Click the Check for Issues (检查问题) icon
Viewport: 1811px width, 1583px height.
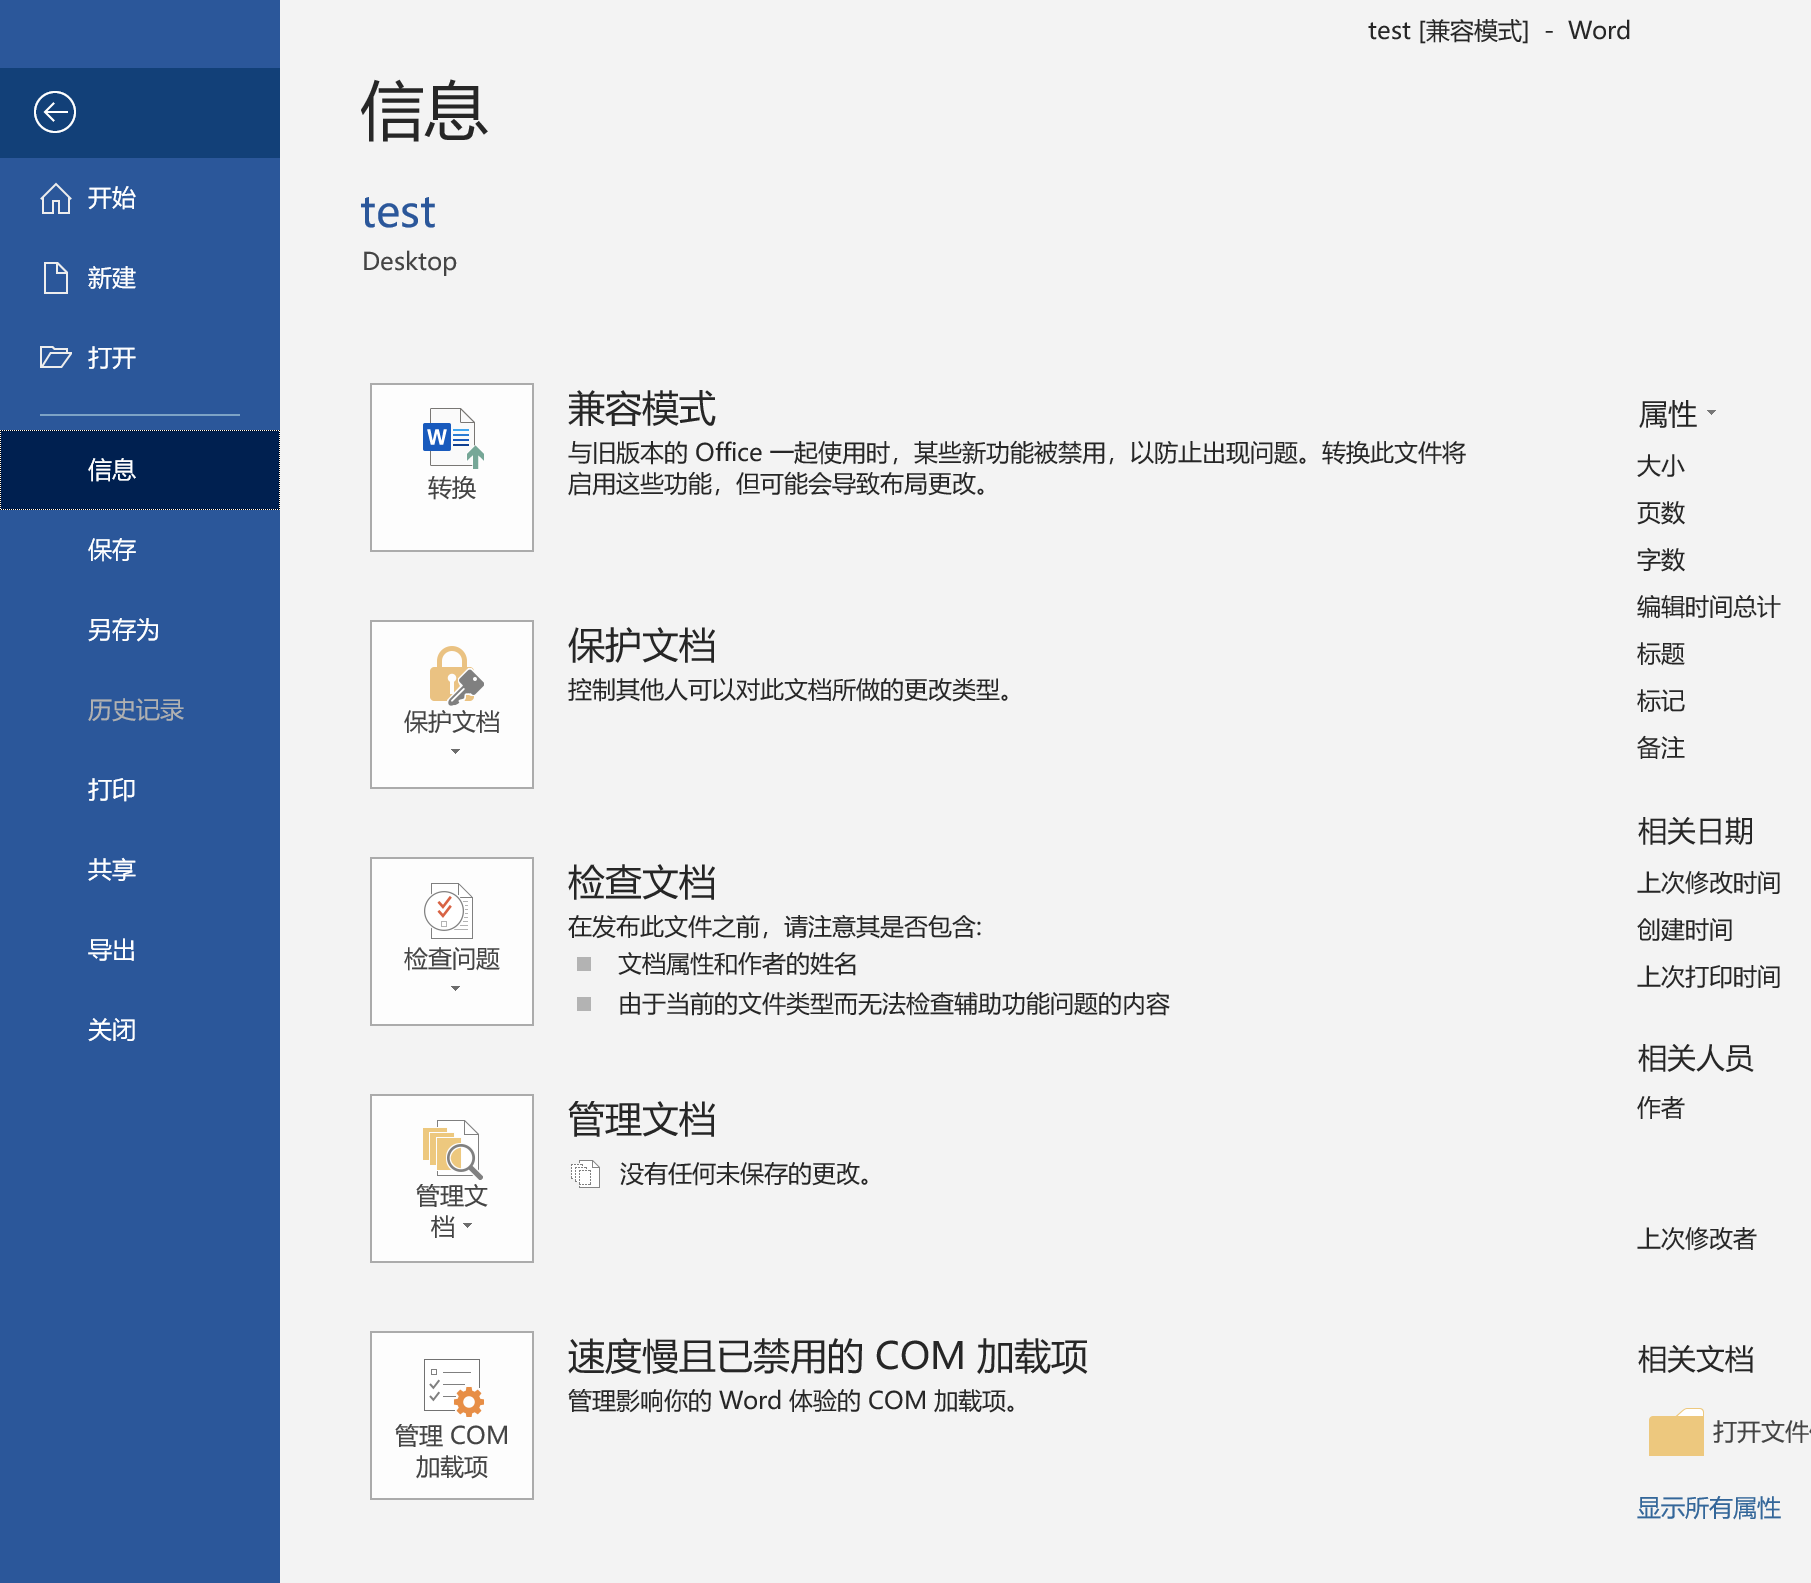[449, 911]
